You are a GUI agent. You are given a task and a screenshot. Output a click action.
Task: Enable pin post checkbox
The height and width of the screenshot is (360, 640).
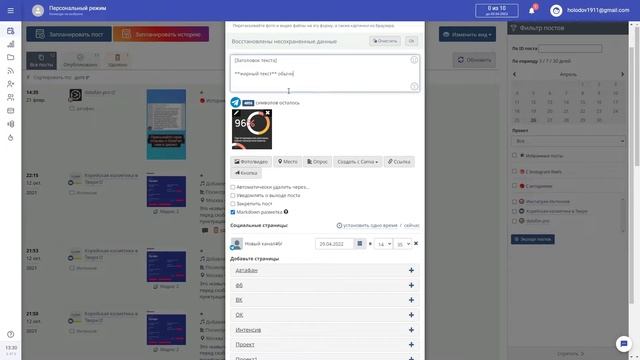[233, 204]
